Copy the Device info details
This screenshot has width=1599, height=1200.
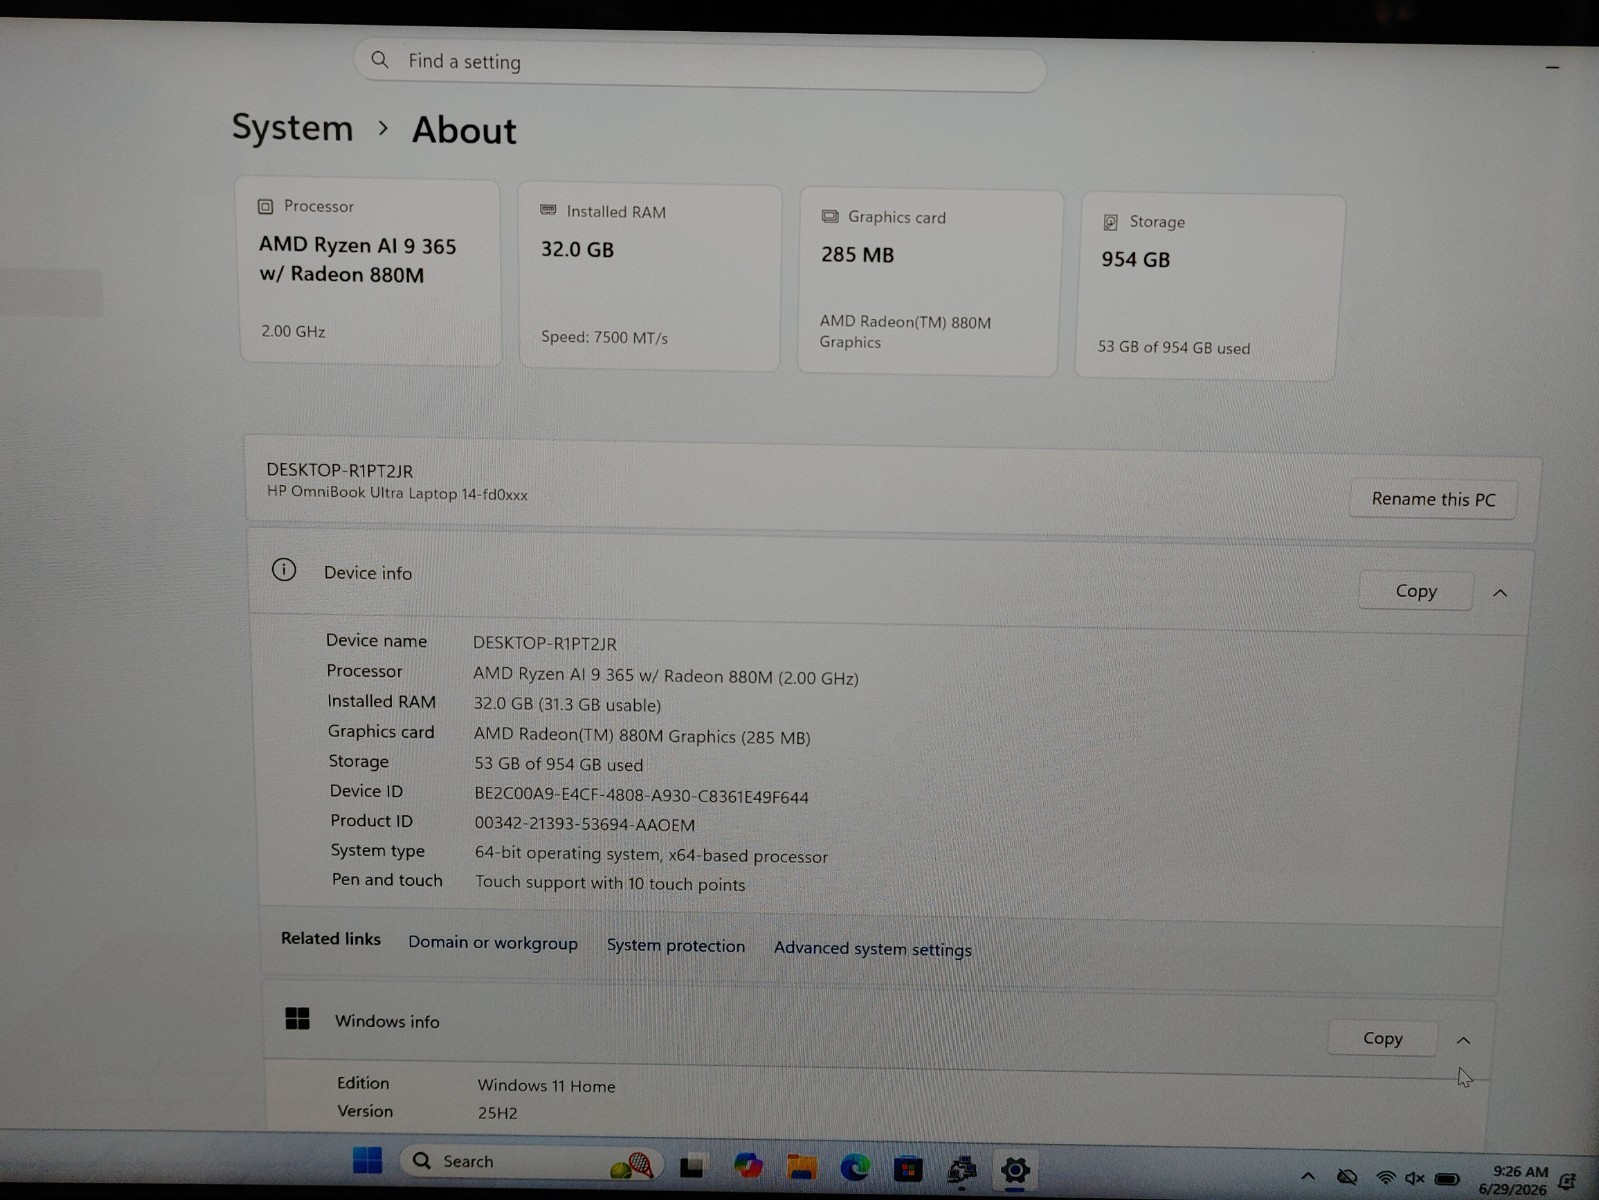1415,591
